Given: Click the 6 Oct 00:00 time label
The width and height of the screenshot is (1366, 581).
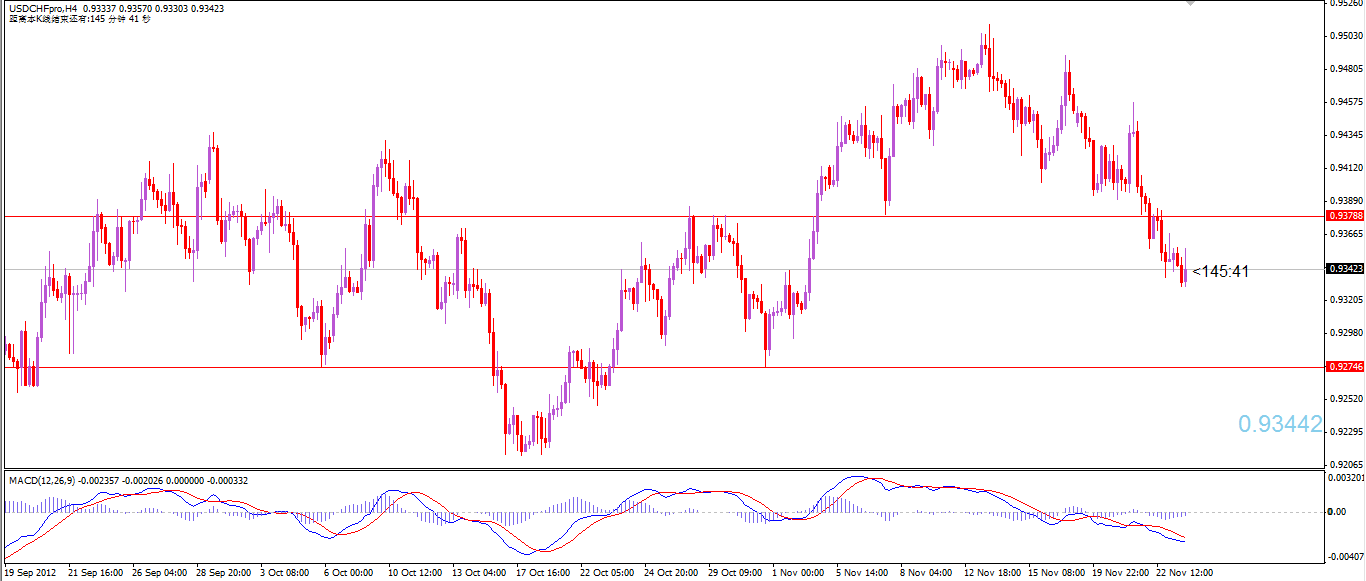Looking at the screenshot, I should [x=349, y=573].
